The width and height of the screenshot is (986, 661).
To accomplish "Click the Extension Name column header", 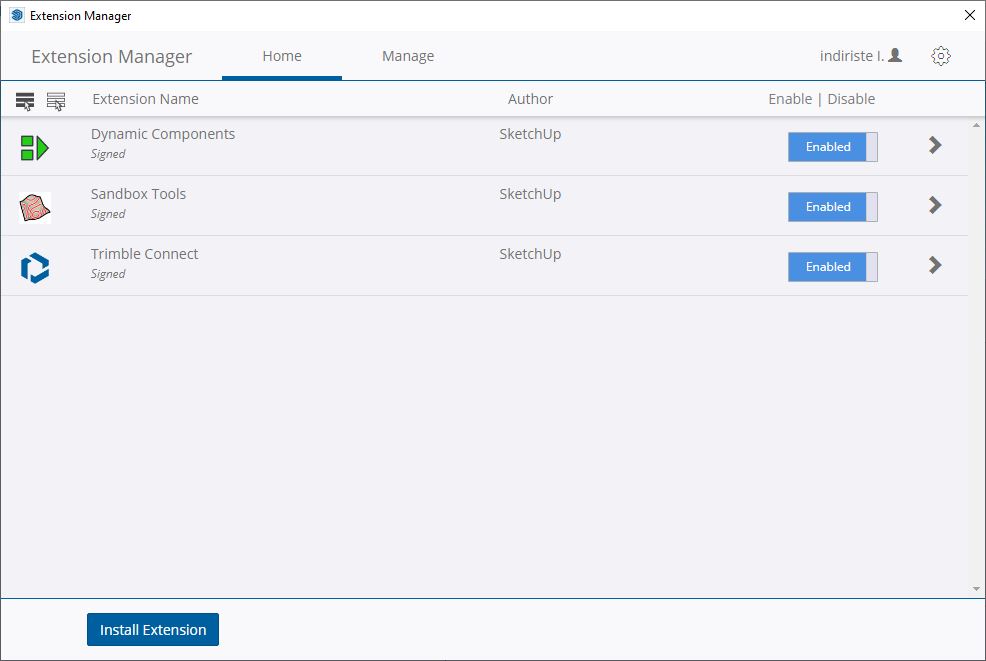I will click(145, 99).
